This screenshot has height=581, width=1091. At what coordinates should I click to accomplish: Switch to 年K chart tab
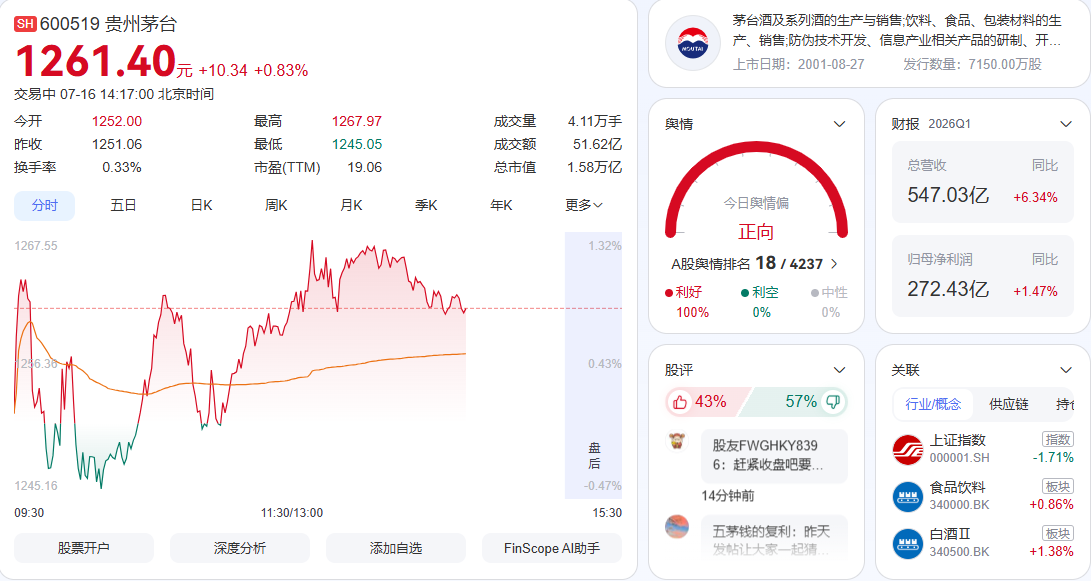(x=501, y=205)
